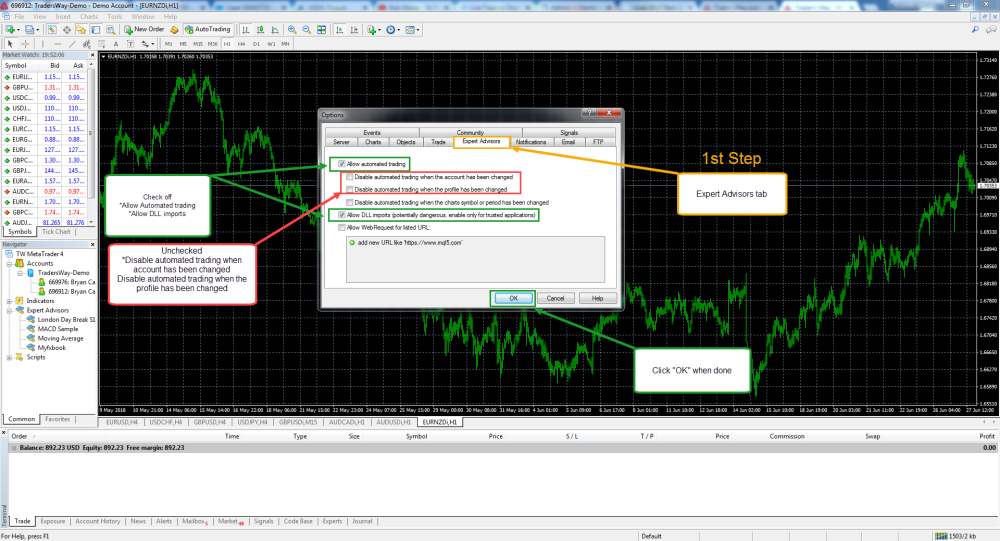The image size is (1000, 541).
Task: Draw a vertical line tool
Action: point(43,43)
